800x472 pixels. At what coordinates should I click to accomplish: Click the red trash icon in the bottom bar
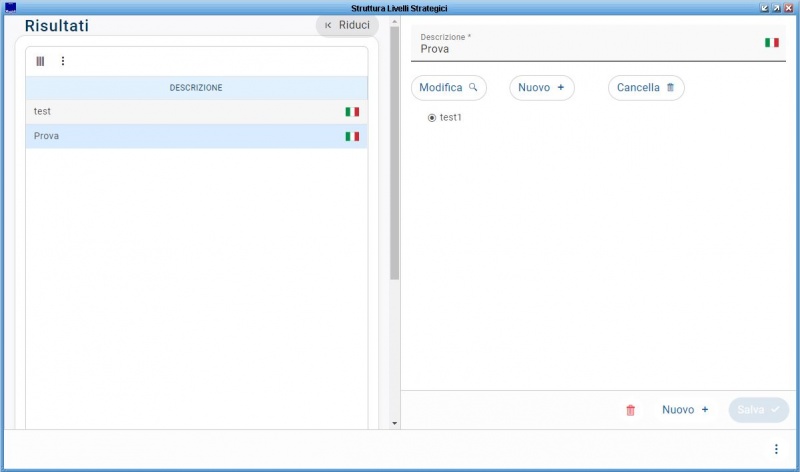point(631,410)
